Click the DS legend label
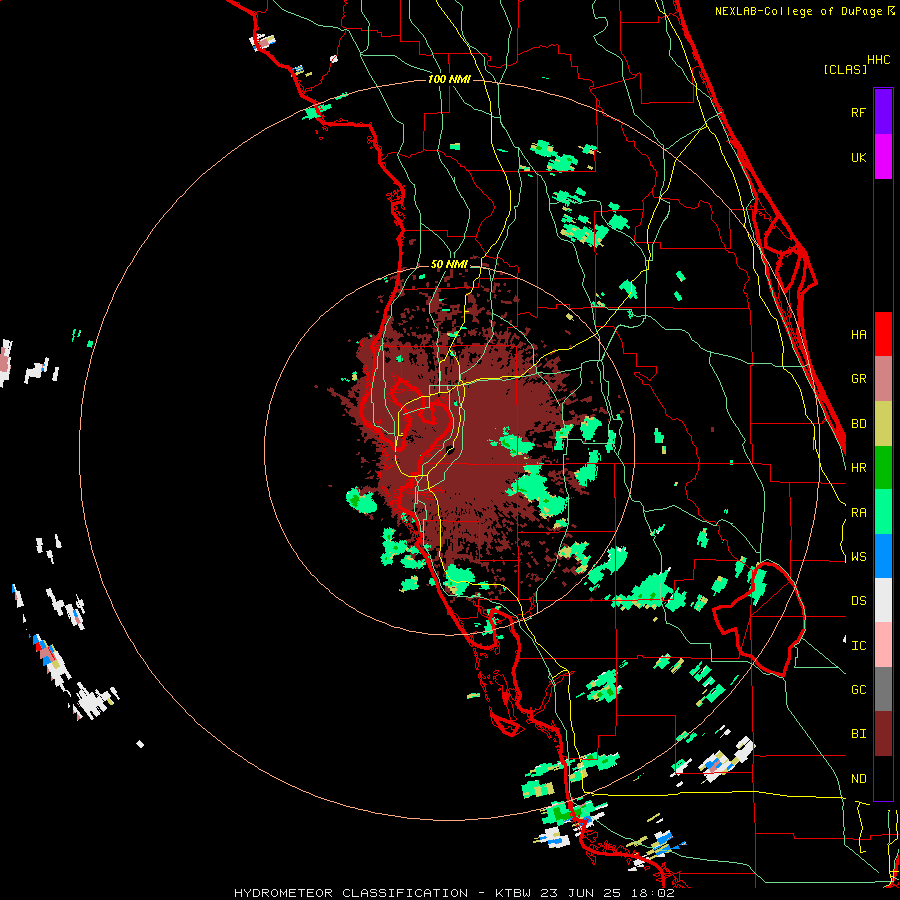 point(858,601)
